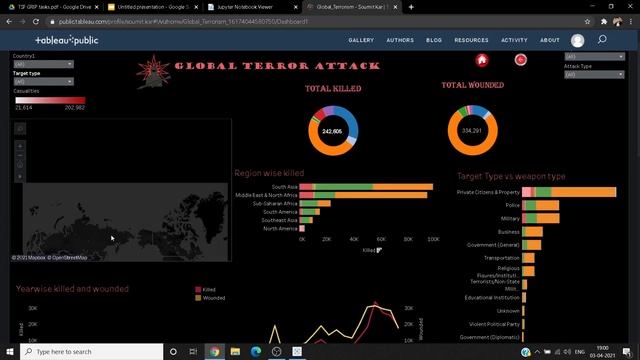Open the Attack Type filter dropdown
The width and height of the screenshot is (640, 360).
[594, 75]
